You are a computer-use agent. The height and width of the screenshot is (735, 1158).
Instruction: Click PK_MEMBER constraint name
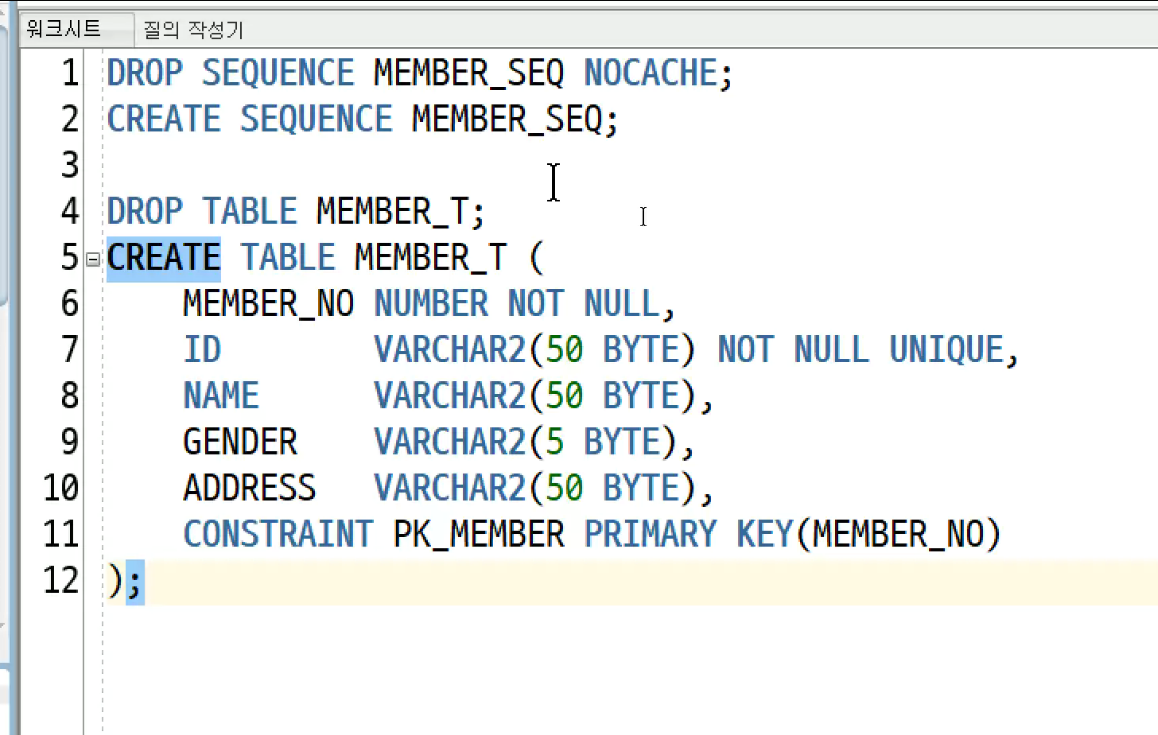coord(479,534)
